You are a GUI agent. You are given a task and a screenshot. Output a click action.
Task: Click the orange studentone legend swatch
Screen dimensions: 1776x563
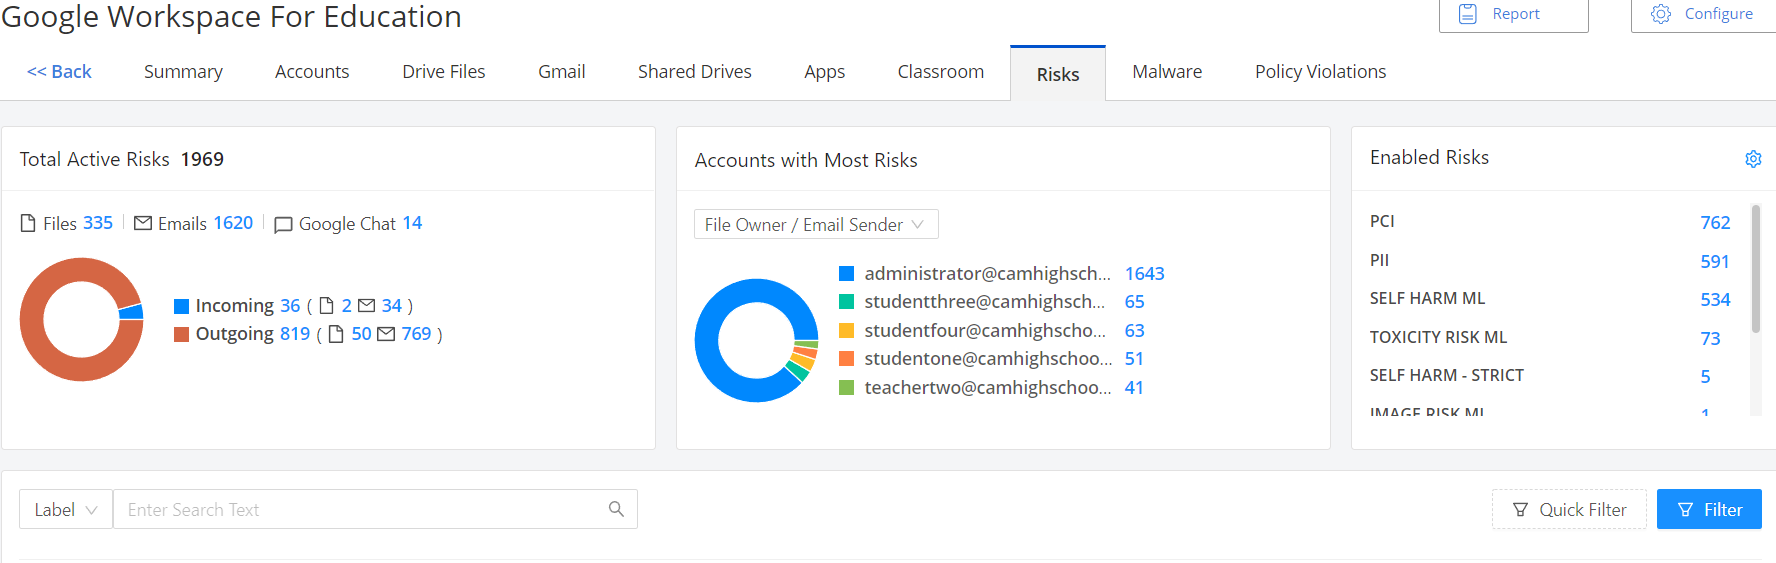pyautogui.click(x=846, y=358)
